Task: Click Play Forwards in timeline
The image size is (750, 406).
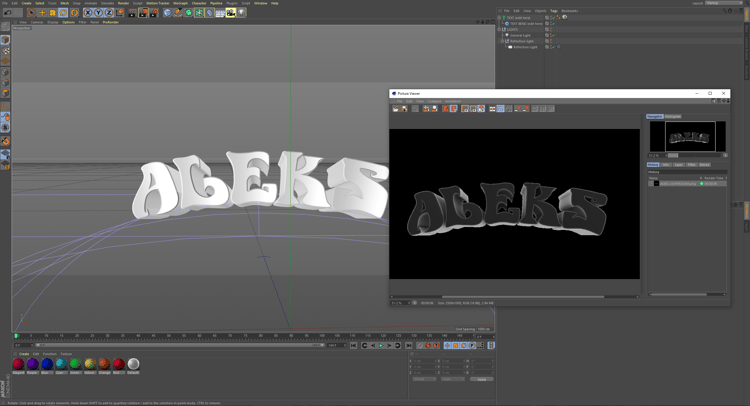Action: 381,345
